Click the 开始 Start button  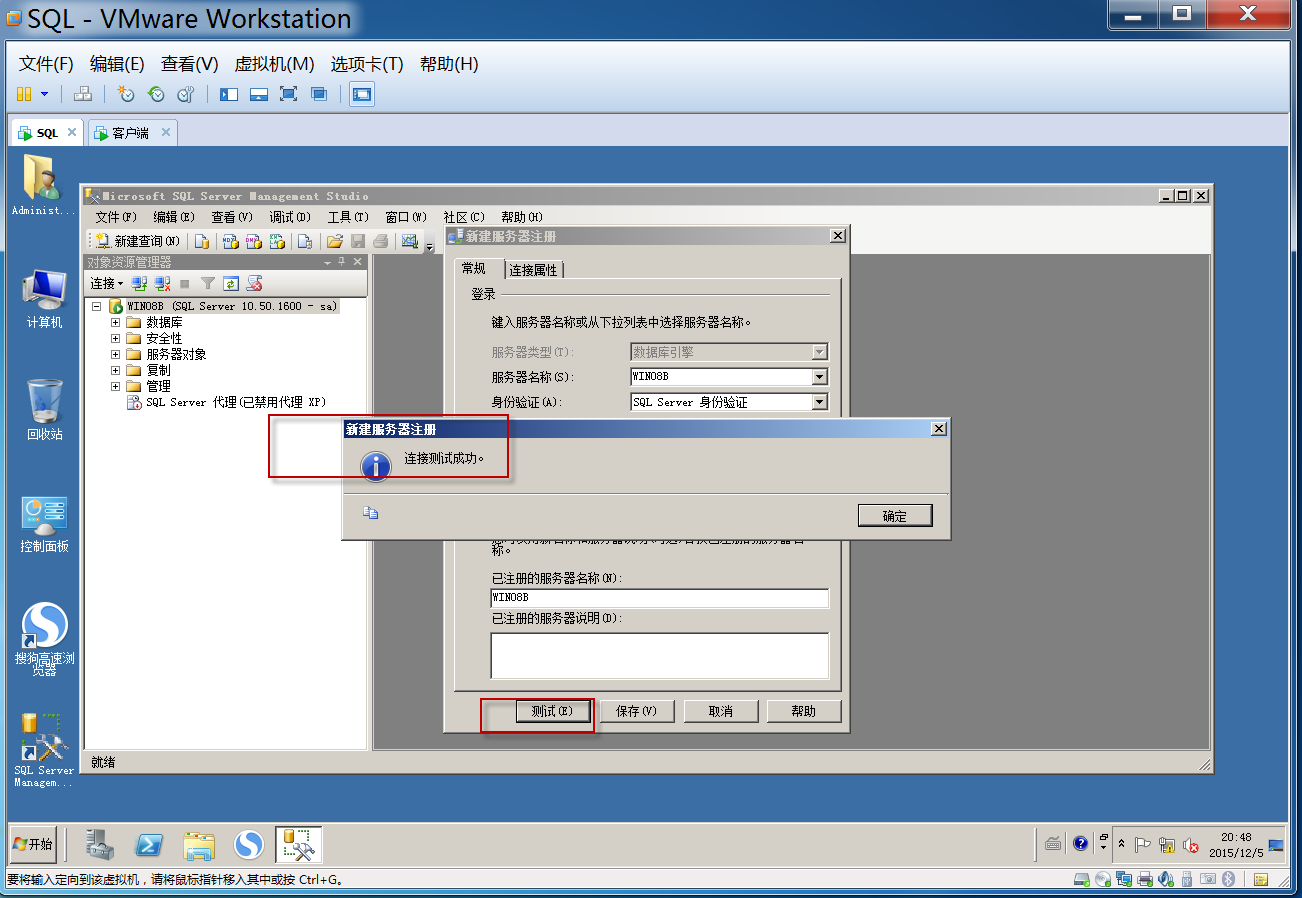pyautogui.click(x=33, y=844)
